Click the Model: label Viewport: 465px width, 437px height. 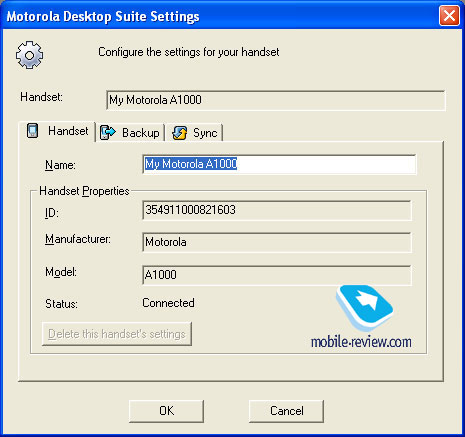61,272
